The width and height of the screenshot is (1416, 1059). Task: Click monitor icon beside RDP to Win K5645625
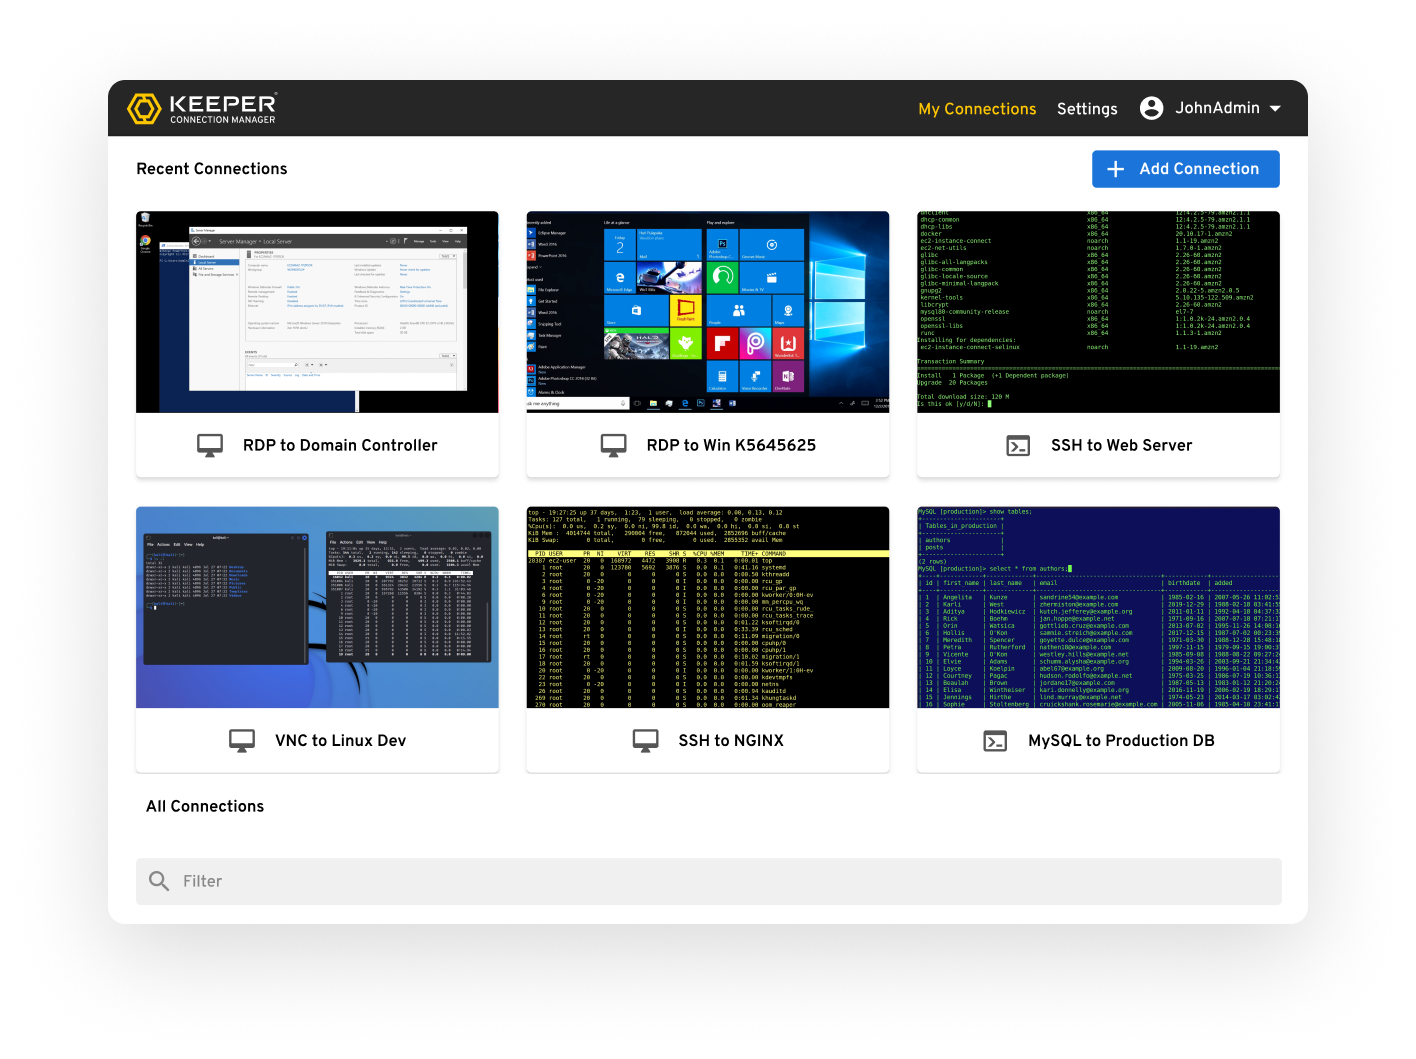[614, 446]
